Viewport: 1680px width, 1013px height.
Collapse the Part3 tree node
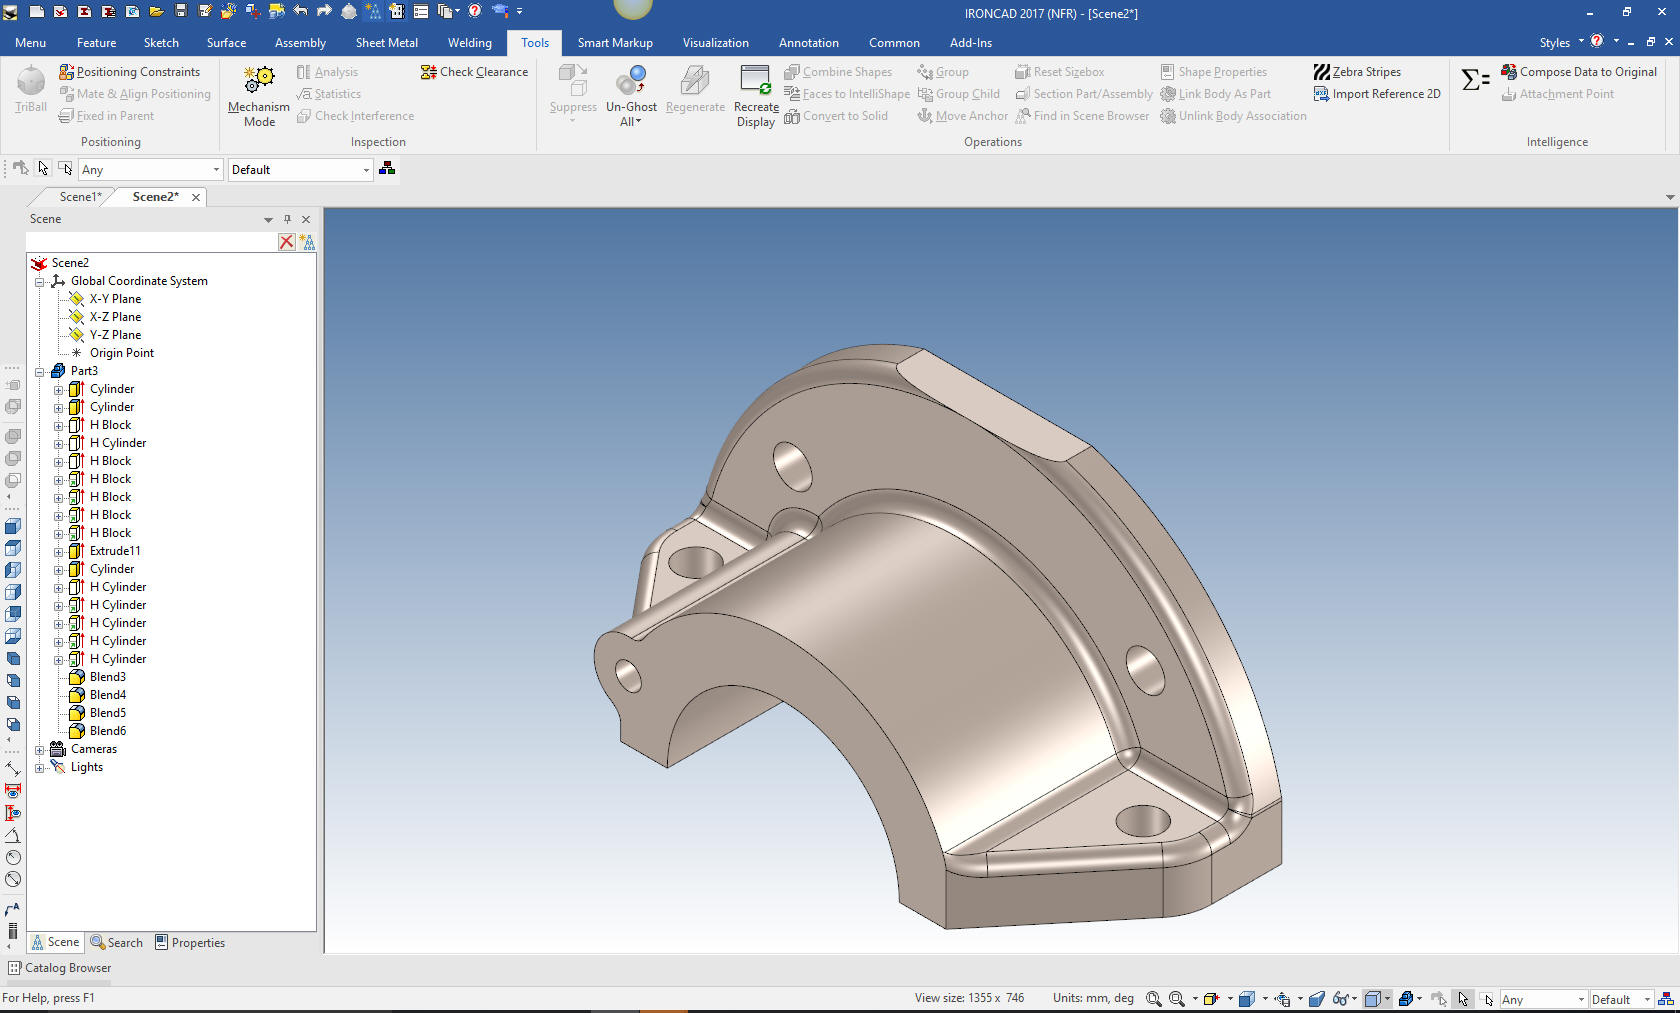coord(40,371)
